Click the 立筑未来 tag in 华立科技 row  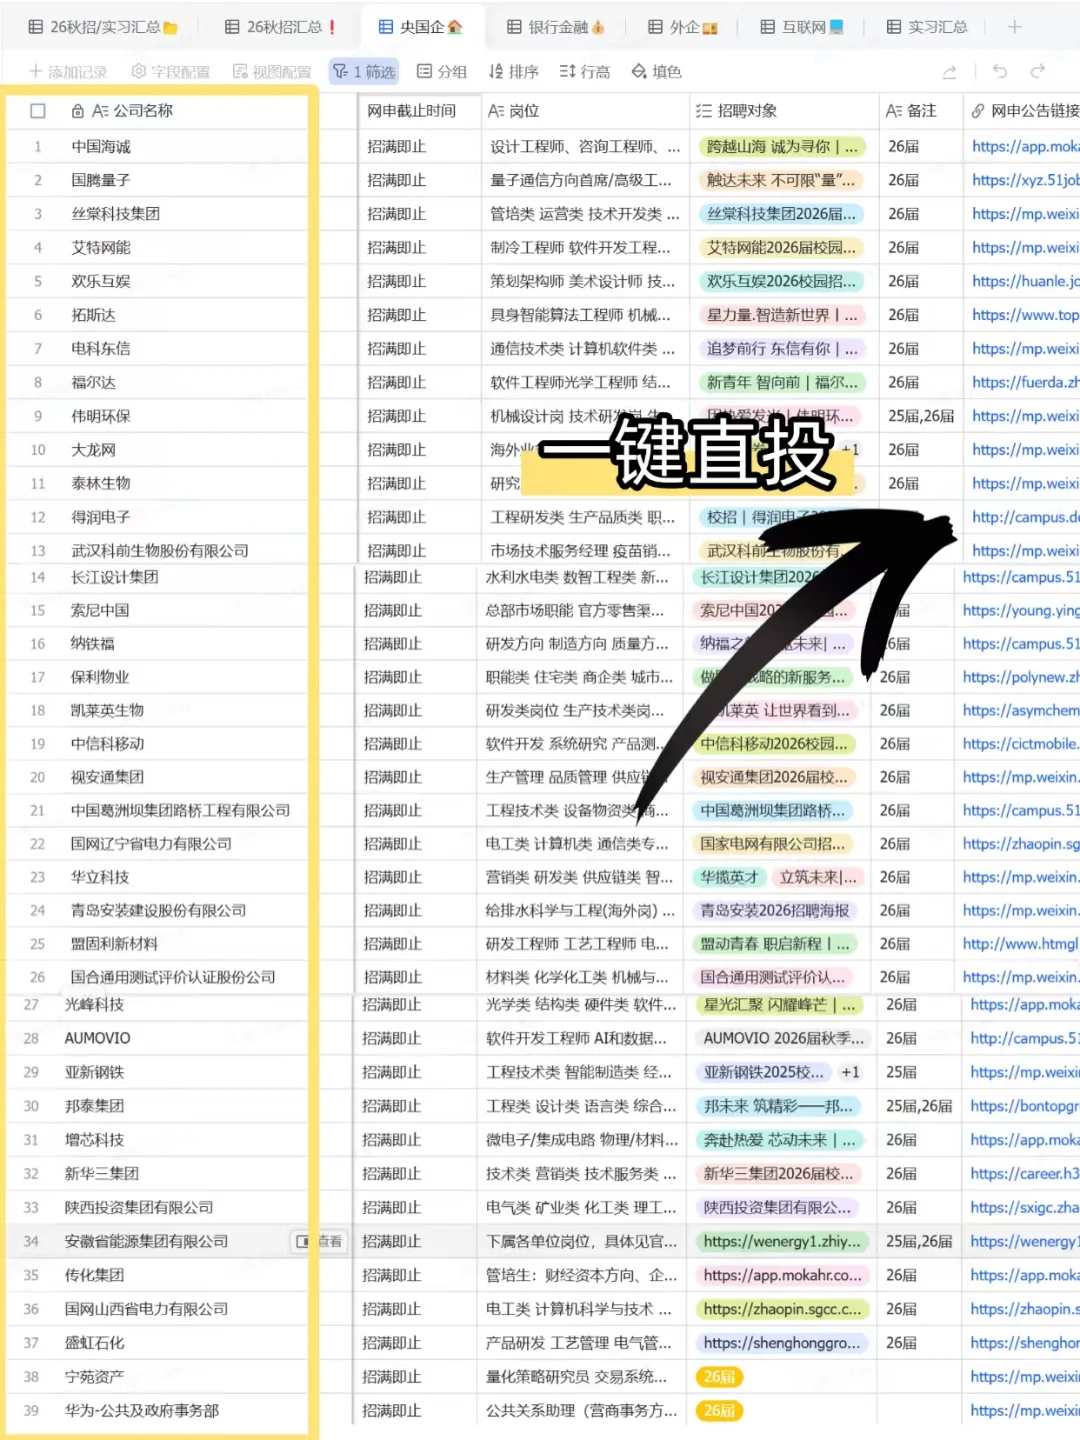click(818, 877)
